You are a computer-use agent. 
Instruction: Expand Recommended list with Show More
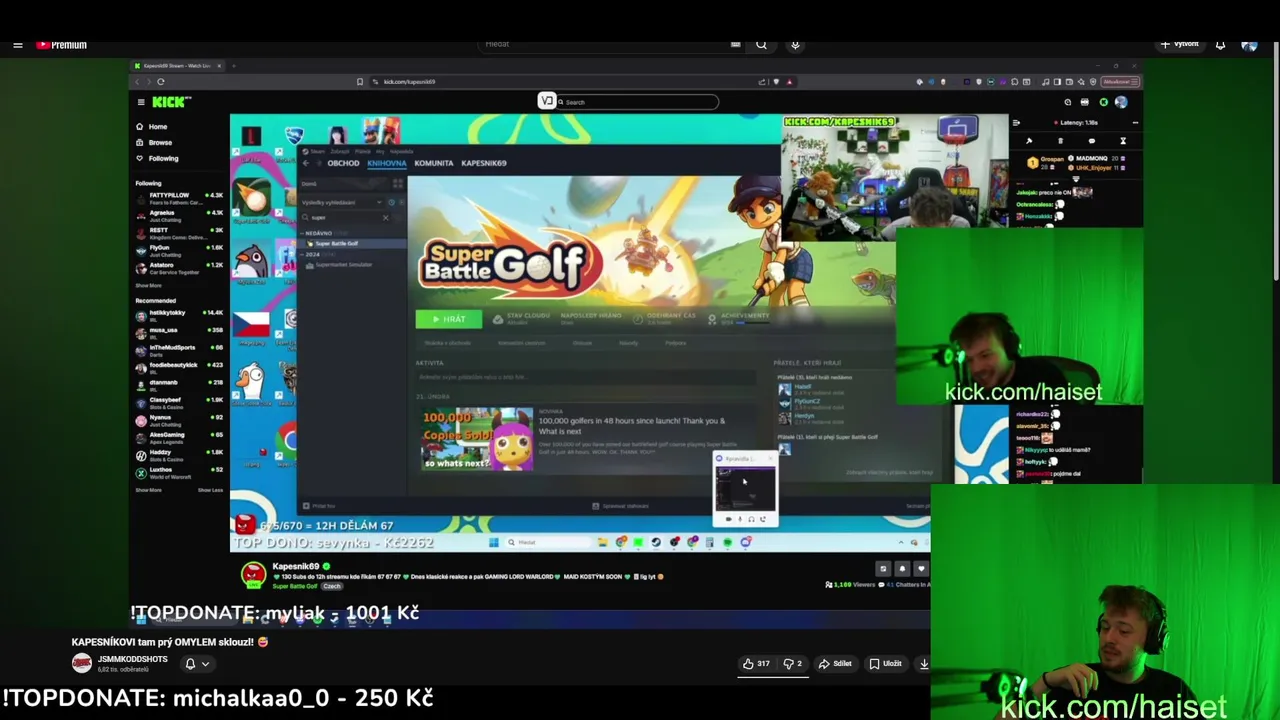148,490
